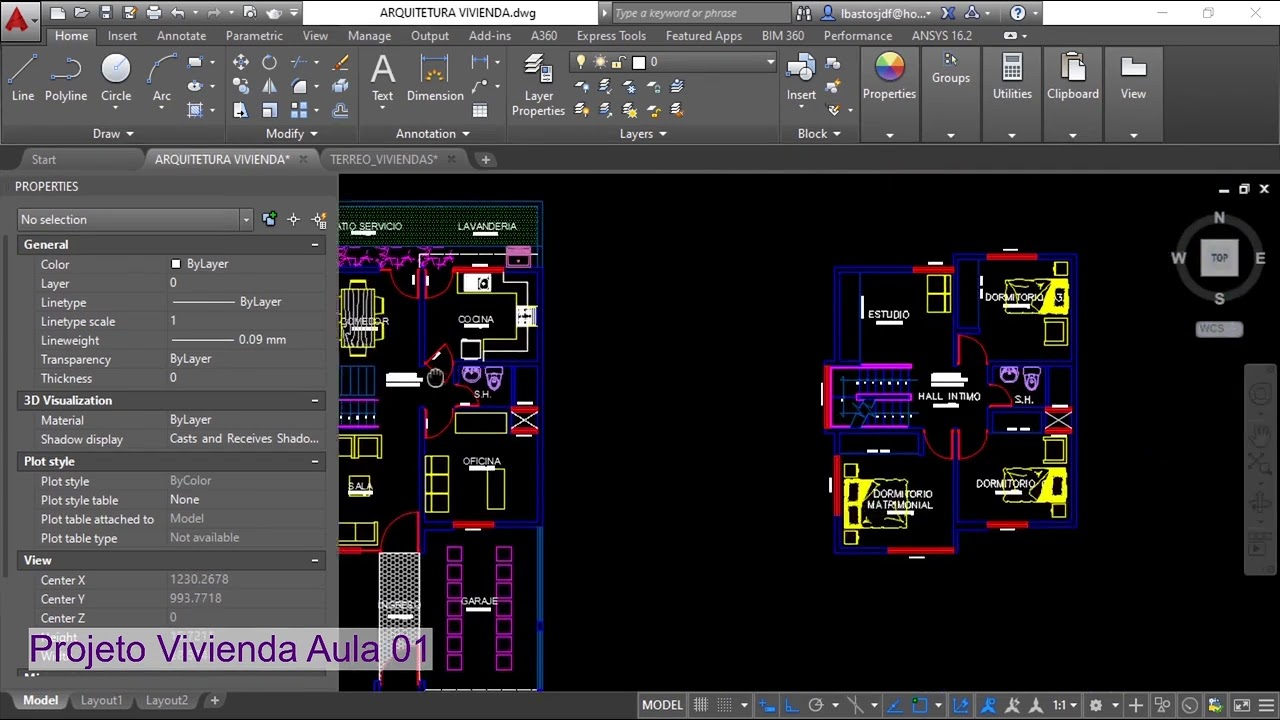
Task: Click the Quick Select icon in Properties palette
Action: pos(319,219)
